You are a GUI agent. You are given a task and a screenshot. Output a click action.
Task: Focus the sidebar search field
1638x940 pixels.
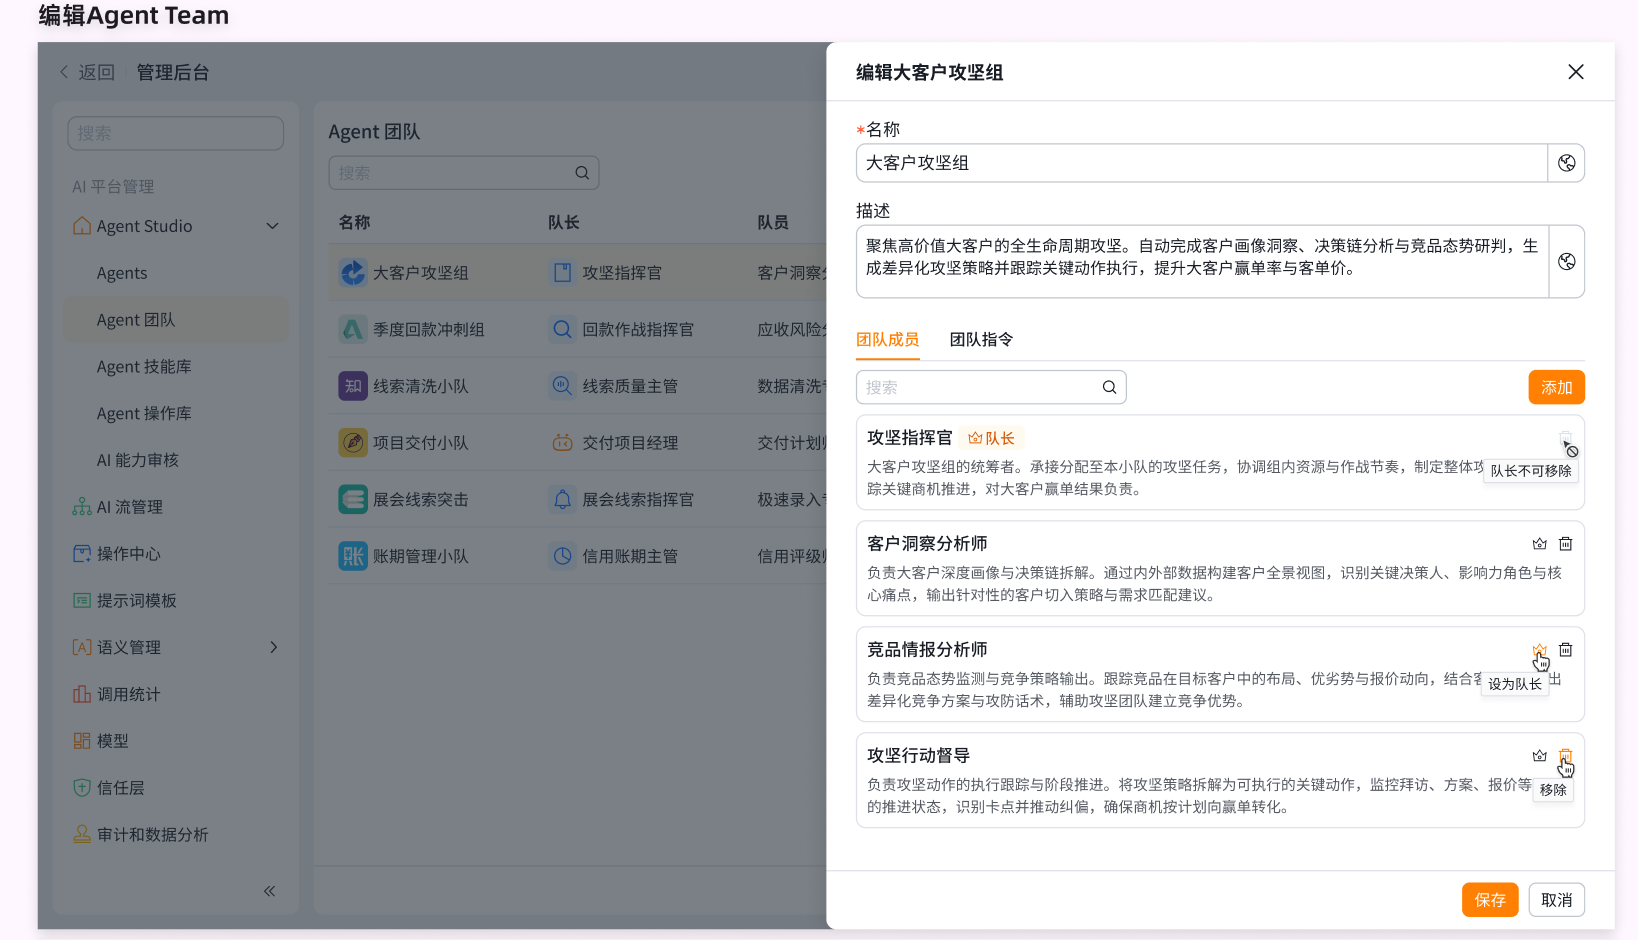pyautogui.click(x=176, y=133)
